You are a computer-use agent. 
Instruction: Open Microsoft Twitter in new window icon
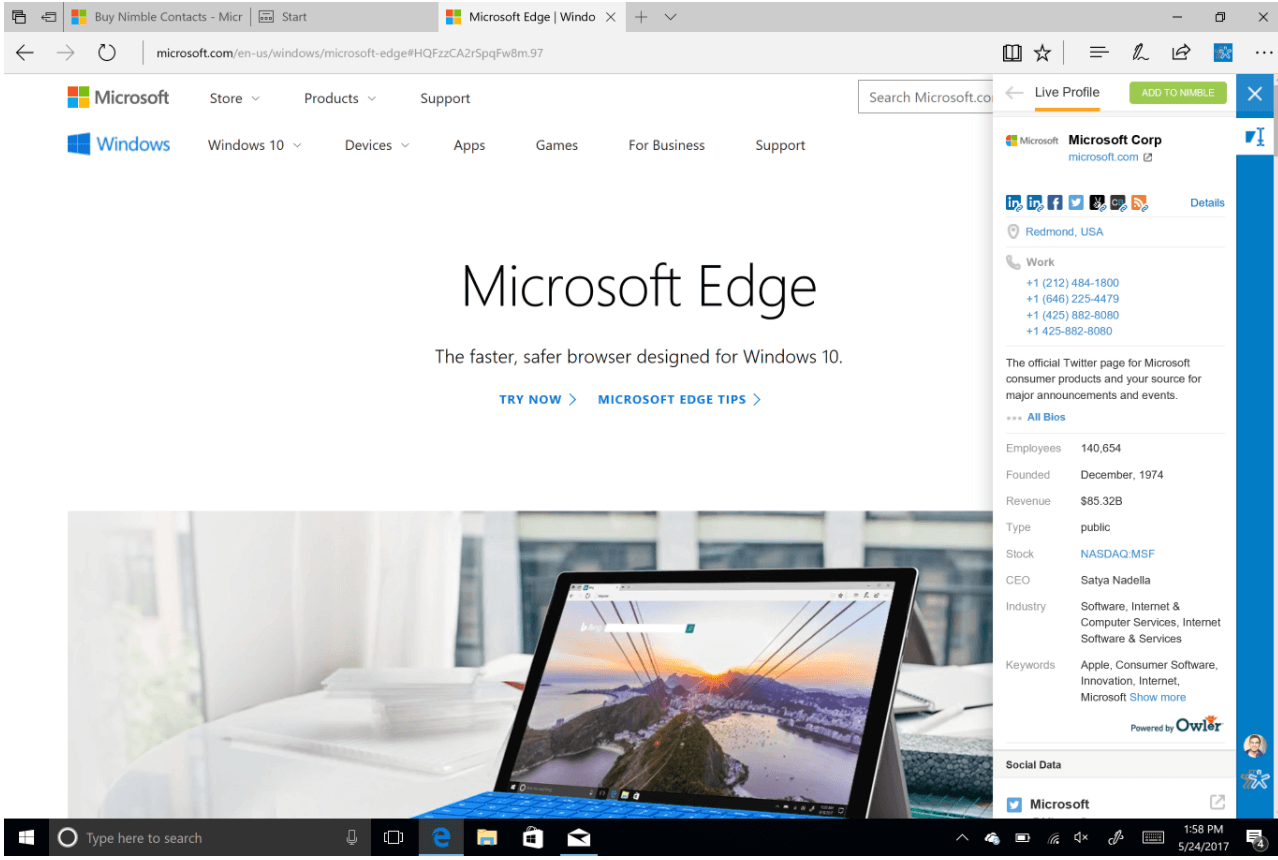(1217, 802)
